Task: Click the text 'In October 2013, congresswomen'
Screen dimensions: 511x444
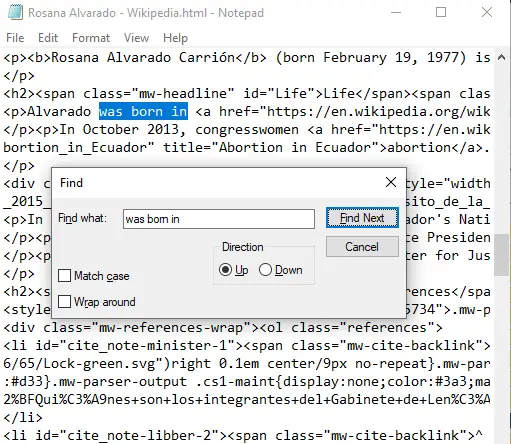Action: pos(179,129)
